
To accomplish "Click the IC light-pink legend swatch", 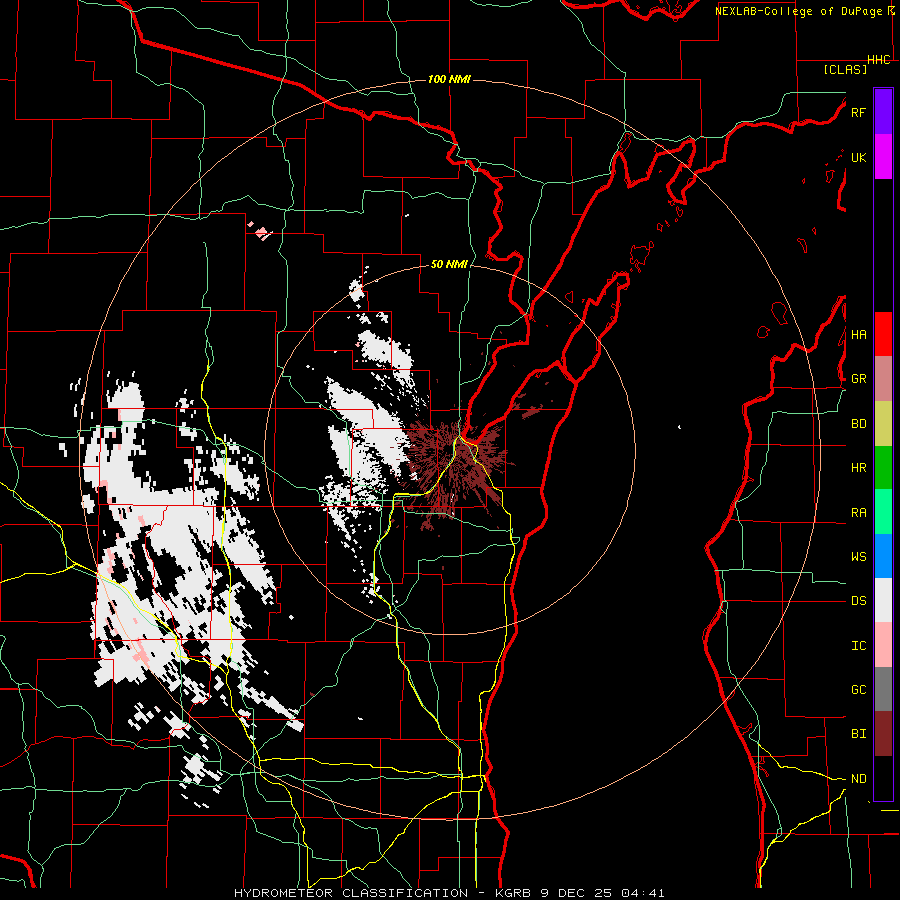I will [x=883, y=645].
